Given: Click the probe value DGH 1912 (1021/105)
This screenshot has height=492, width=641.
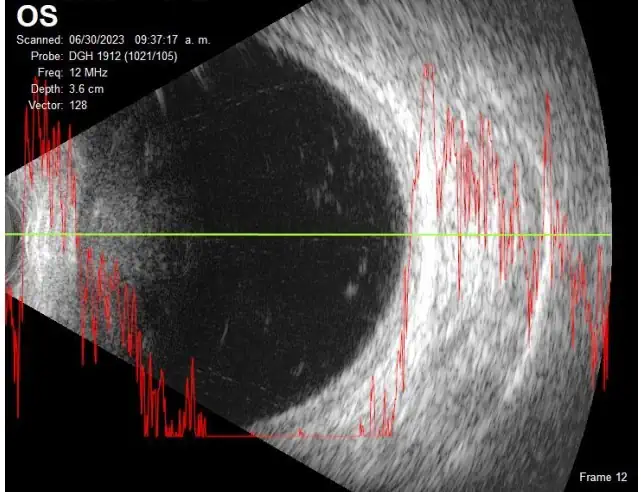Looking at the screenshot, I should coord(123,56).
